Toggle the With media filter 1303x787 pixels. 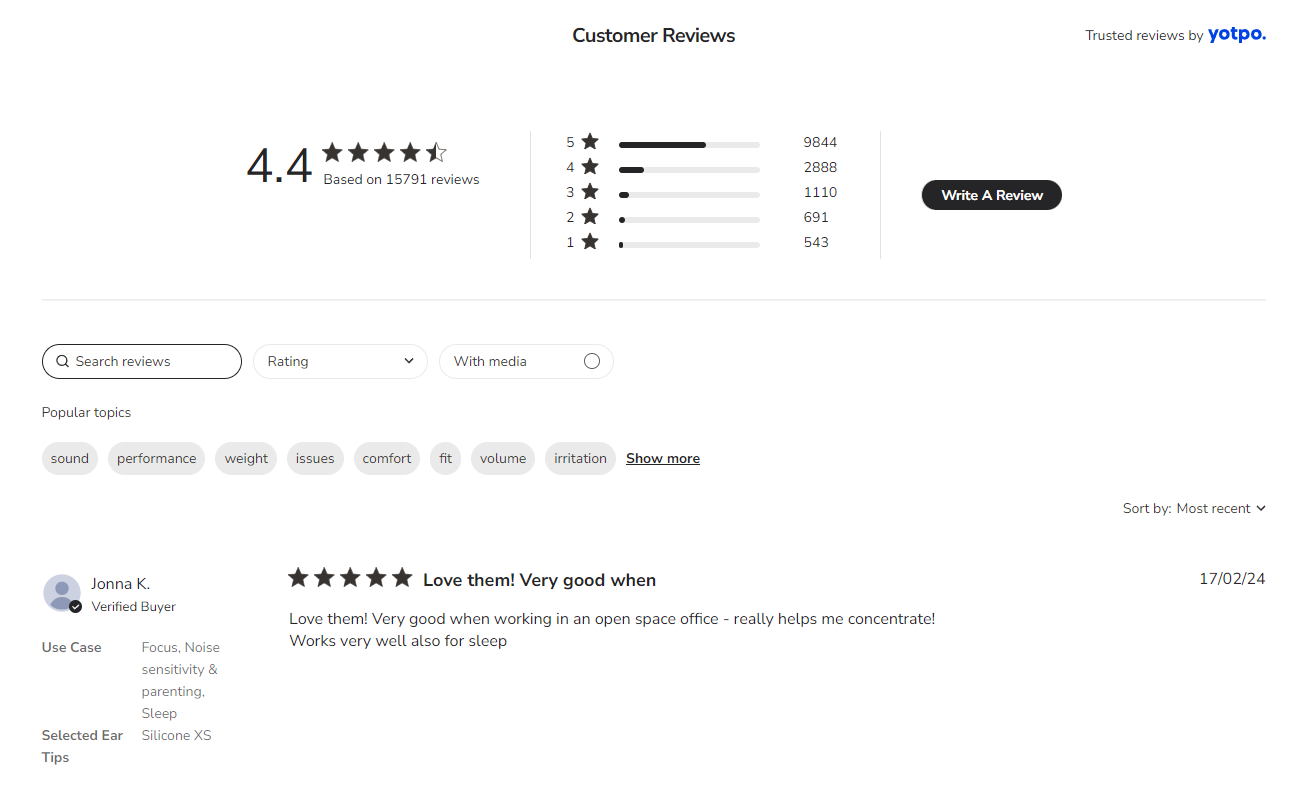click(591, 362)
